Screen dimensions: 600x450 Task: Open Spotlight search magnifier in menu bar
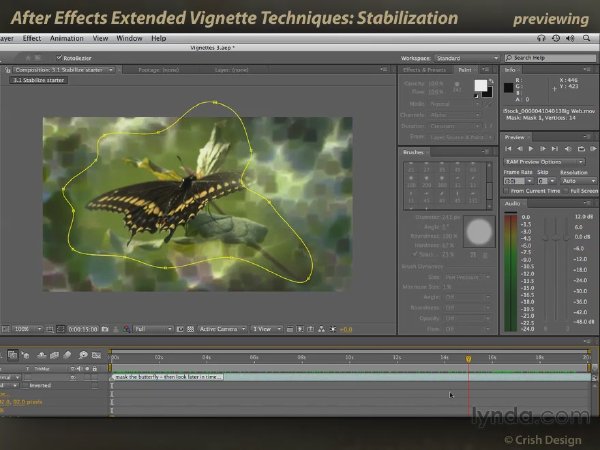[x=586, y=38]
